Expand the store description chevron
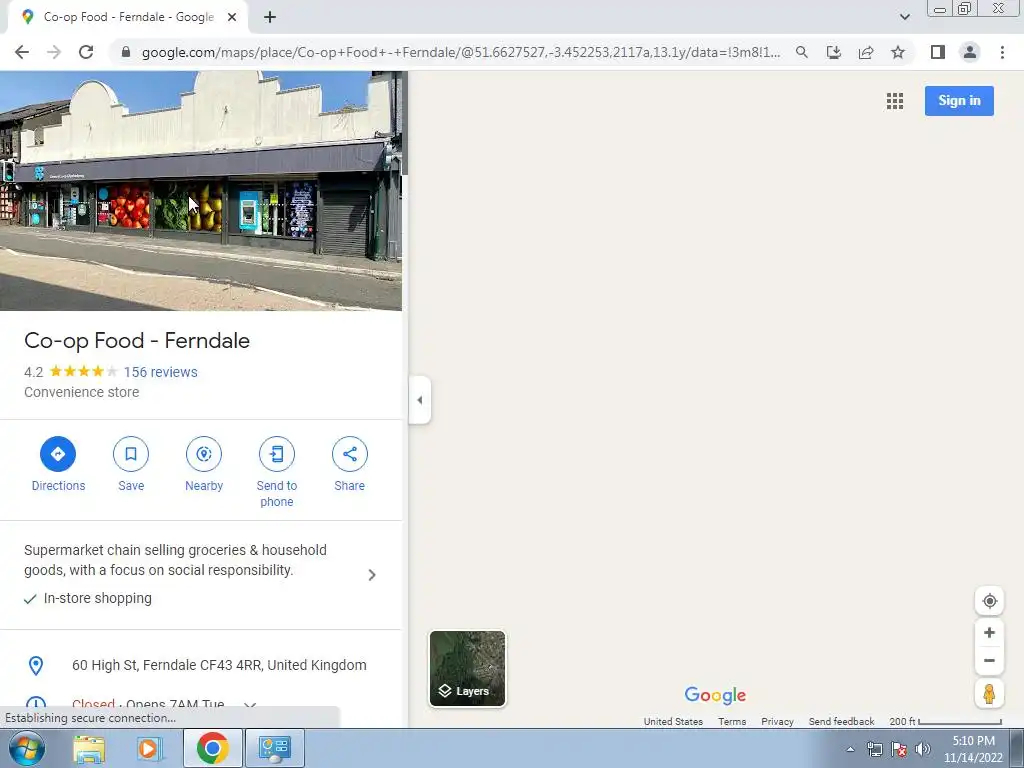This screenshot has width=1024, height=768. pyautogui.click(x=372, y=575)
